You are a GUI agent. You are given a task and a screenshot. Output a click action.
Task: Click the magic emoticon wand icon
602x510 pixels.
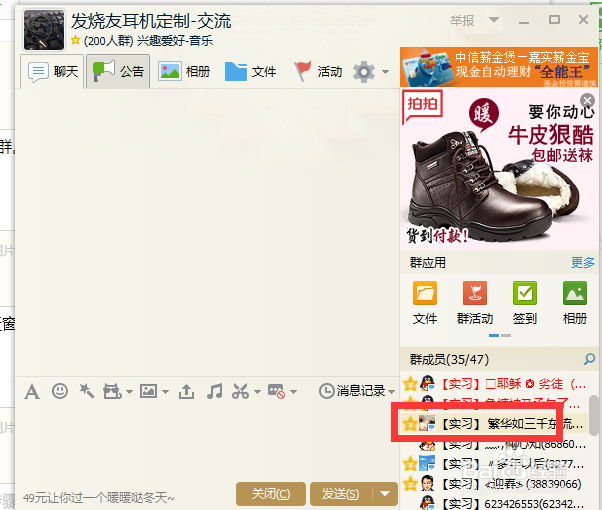point(87,391)
